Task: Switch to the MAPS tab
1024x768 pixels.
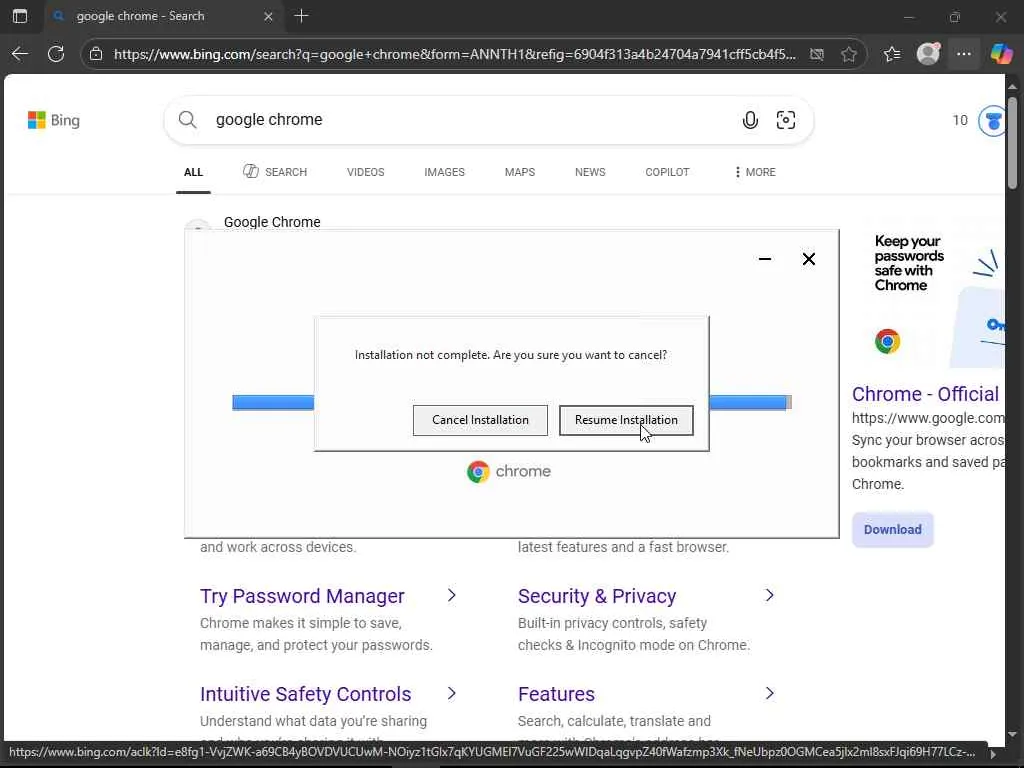Action: 520,172
